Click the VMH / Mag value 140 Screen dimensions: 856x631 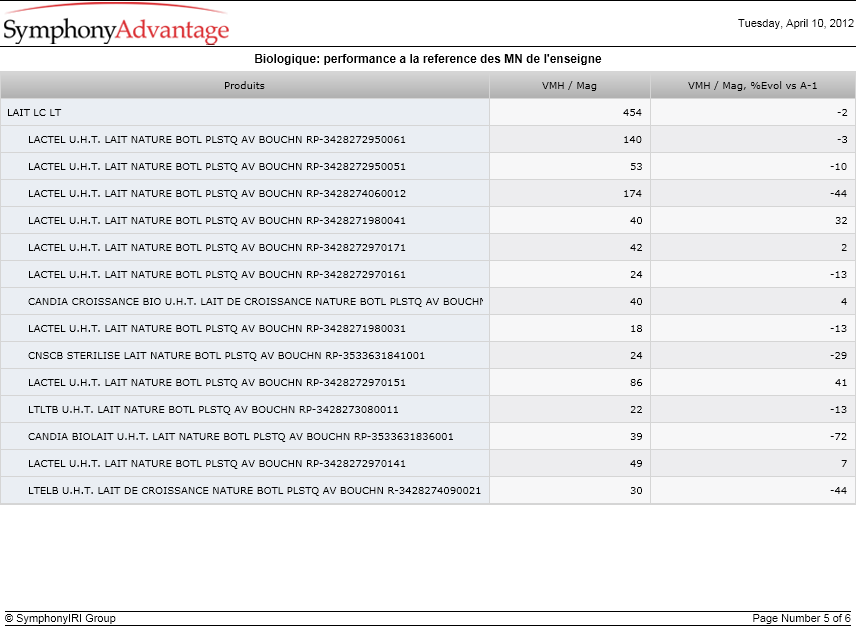coord(632,140)
